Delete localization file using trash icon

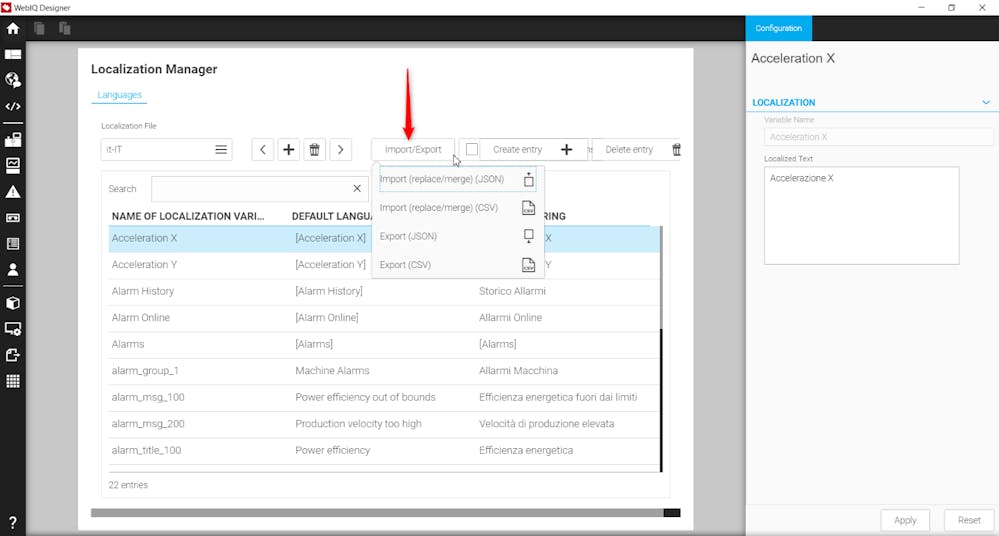pyautogui.click(x=315, y=150)
